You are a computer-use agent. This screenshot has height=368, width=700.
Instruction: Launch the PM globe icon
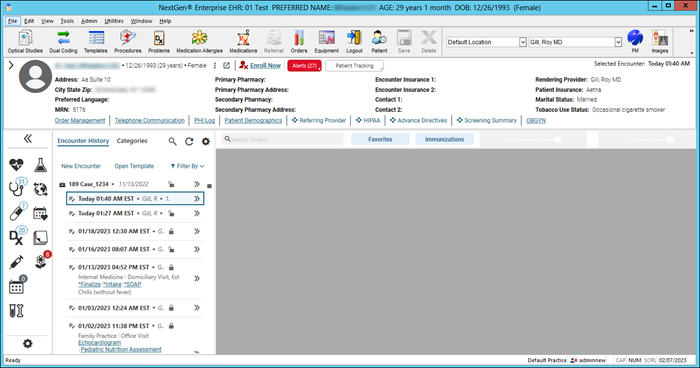click(x=635, y=42)
